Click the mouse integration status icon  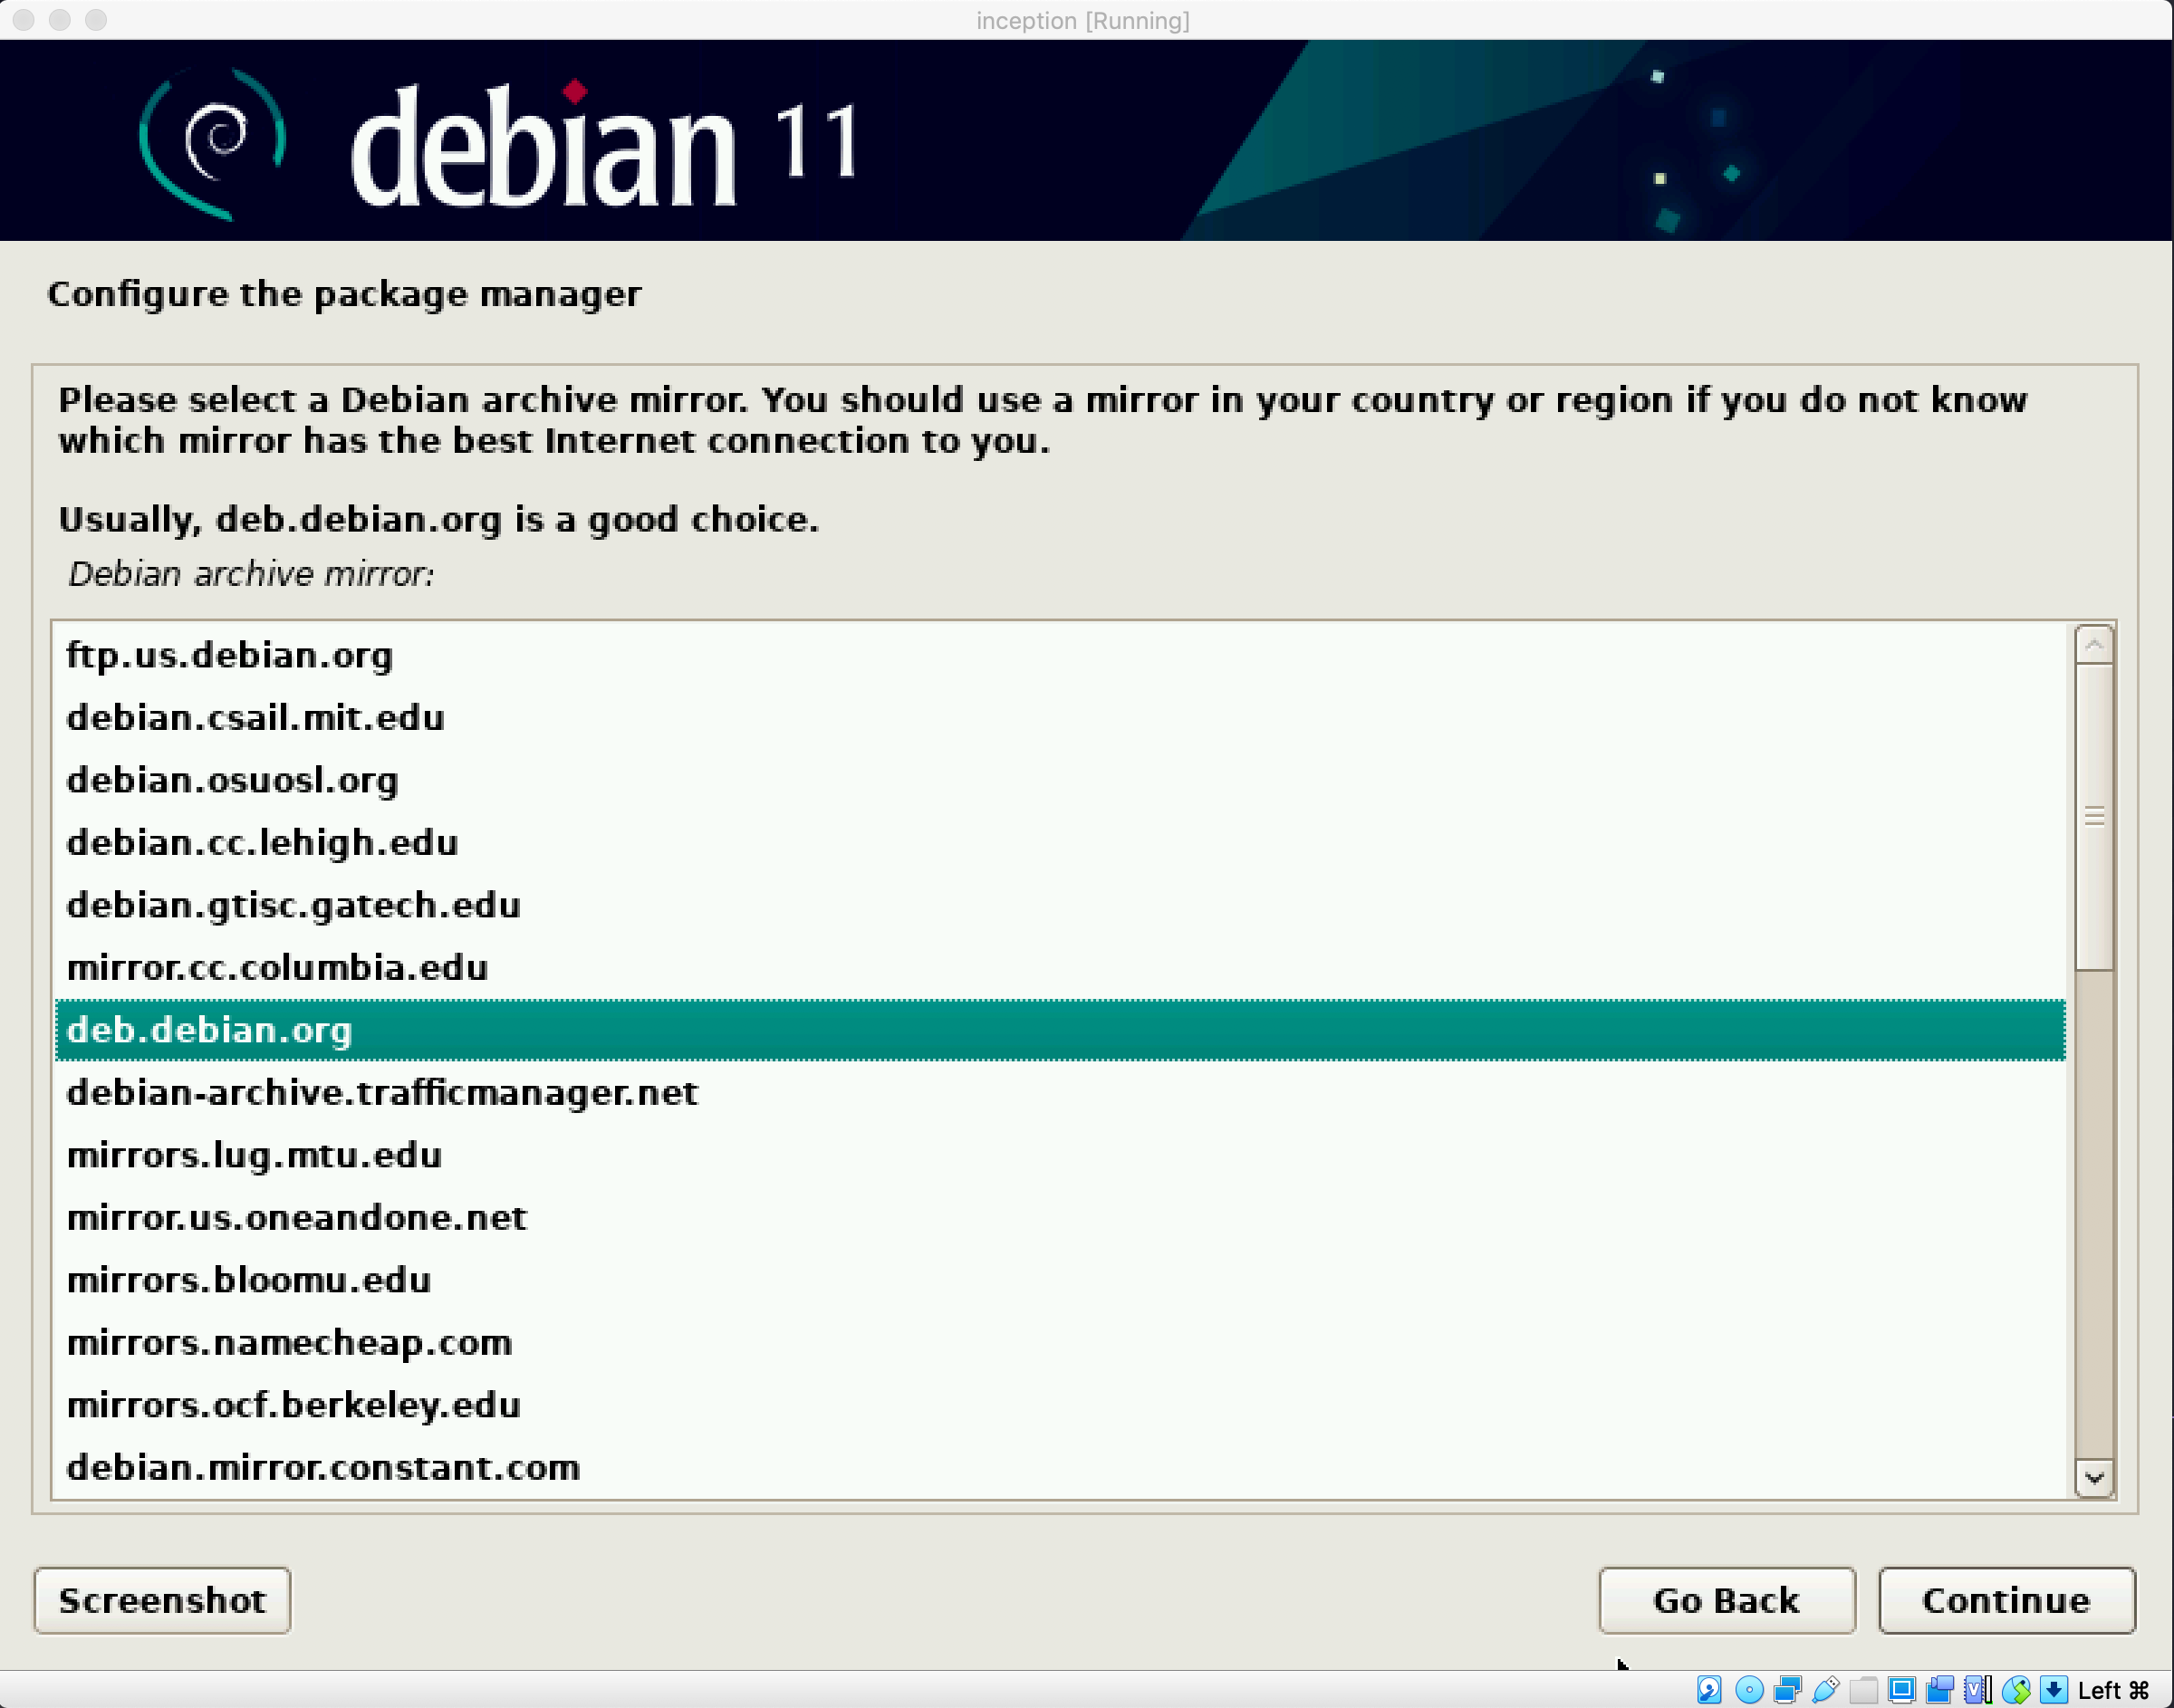[2016, 1690]
